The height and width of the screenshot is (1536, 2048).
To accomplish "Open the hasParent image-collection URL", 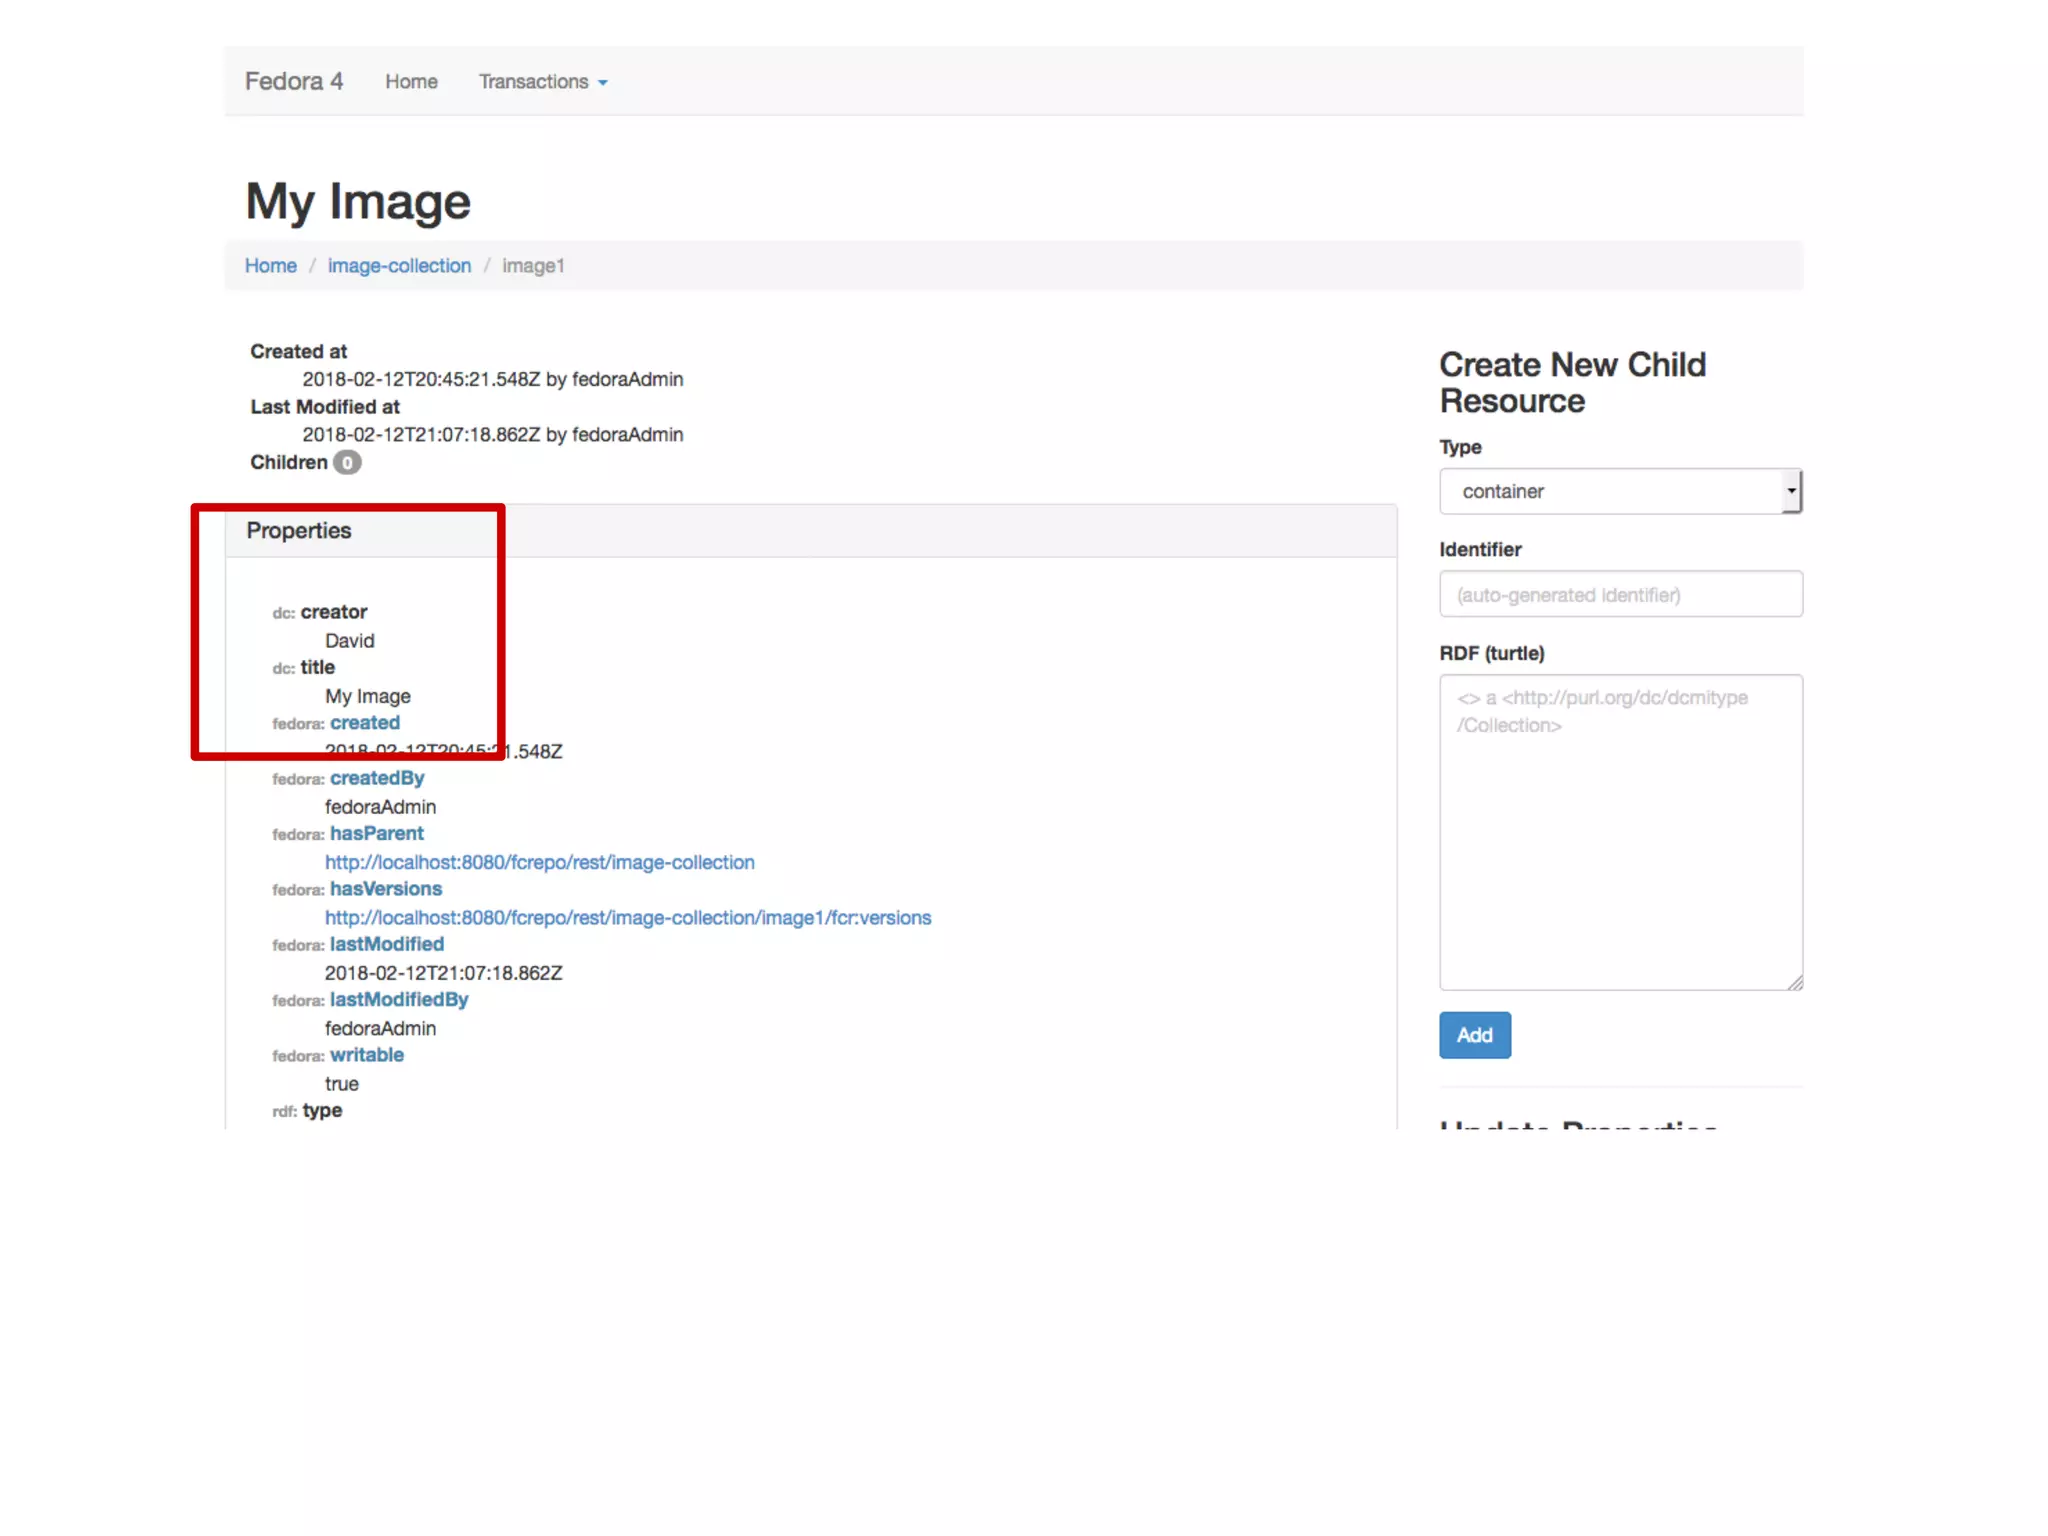I will [x=539, y=862].
